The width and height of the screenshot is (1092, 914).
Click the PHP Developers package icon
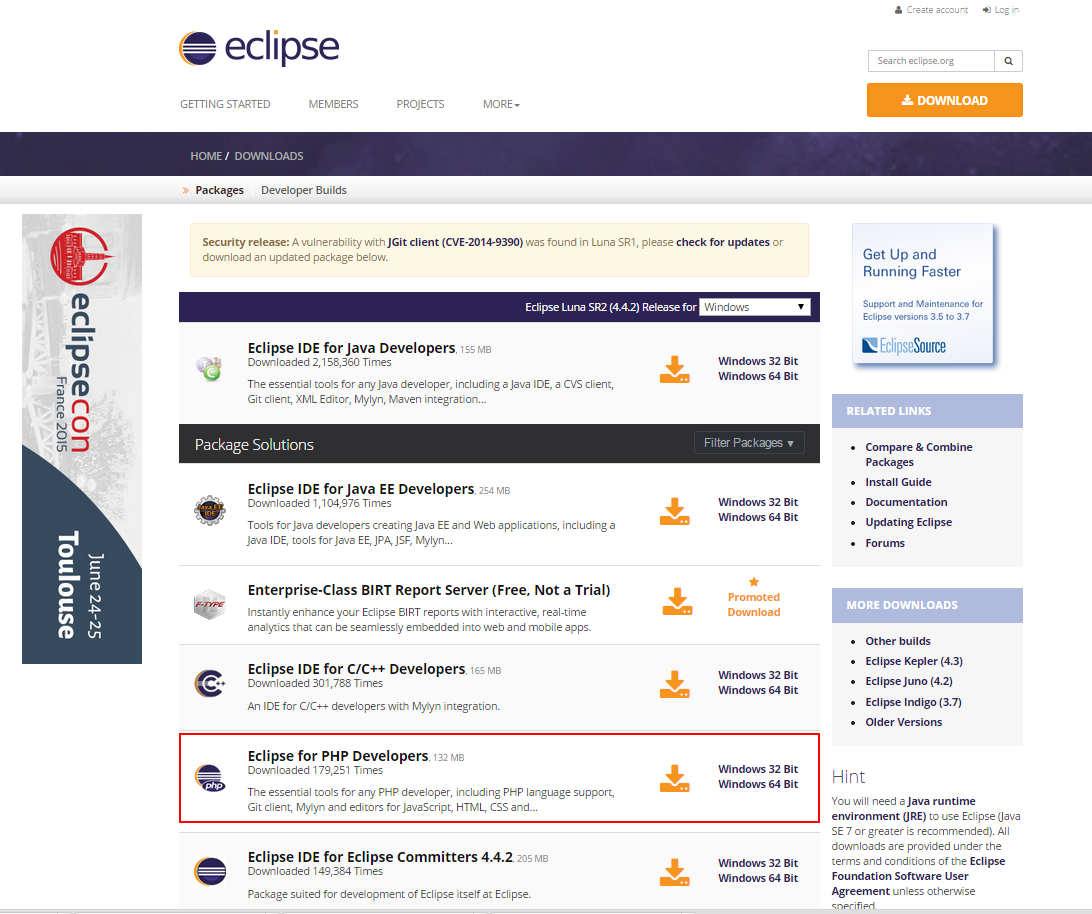point(210,778)
